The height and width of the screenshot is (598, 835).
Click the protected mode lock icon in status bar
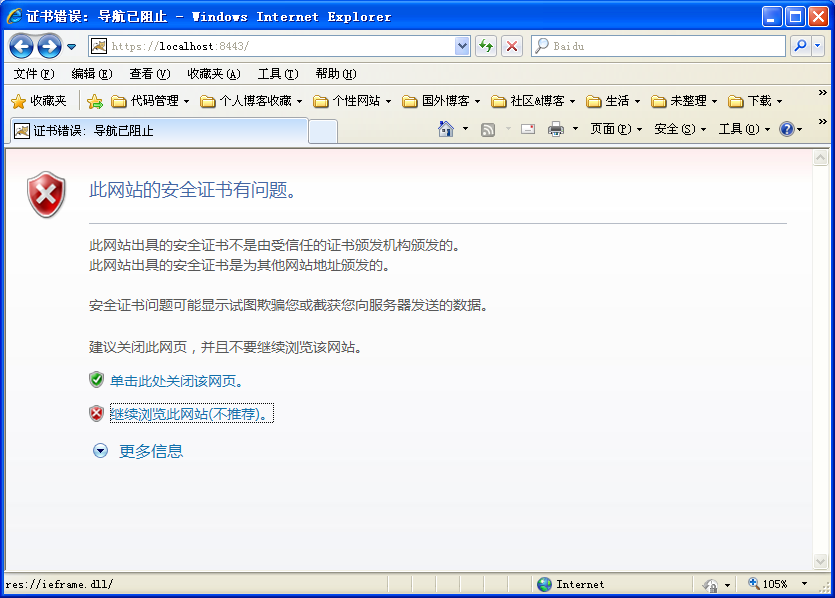(x=710, y=585)
